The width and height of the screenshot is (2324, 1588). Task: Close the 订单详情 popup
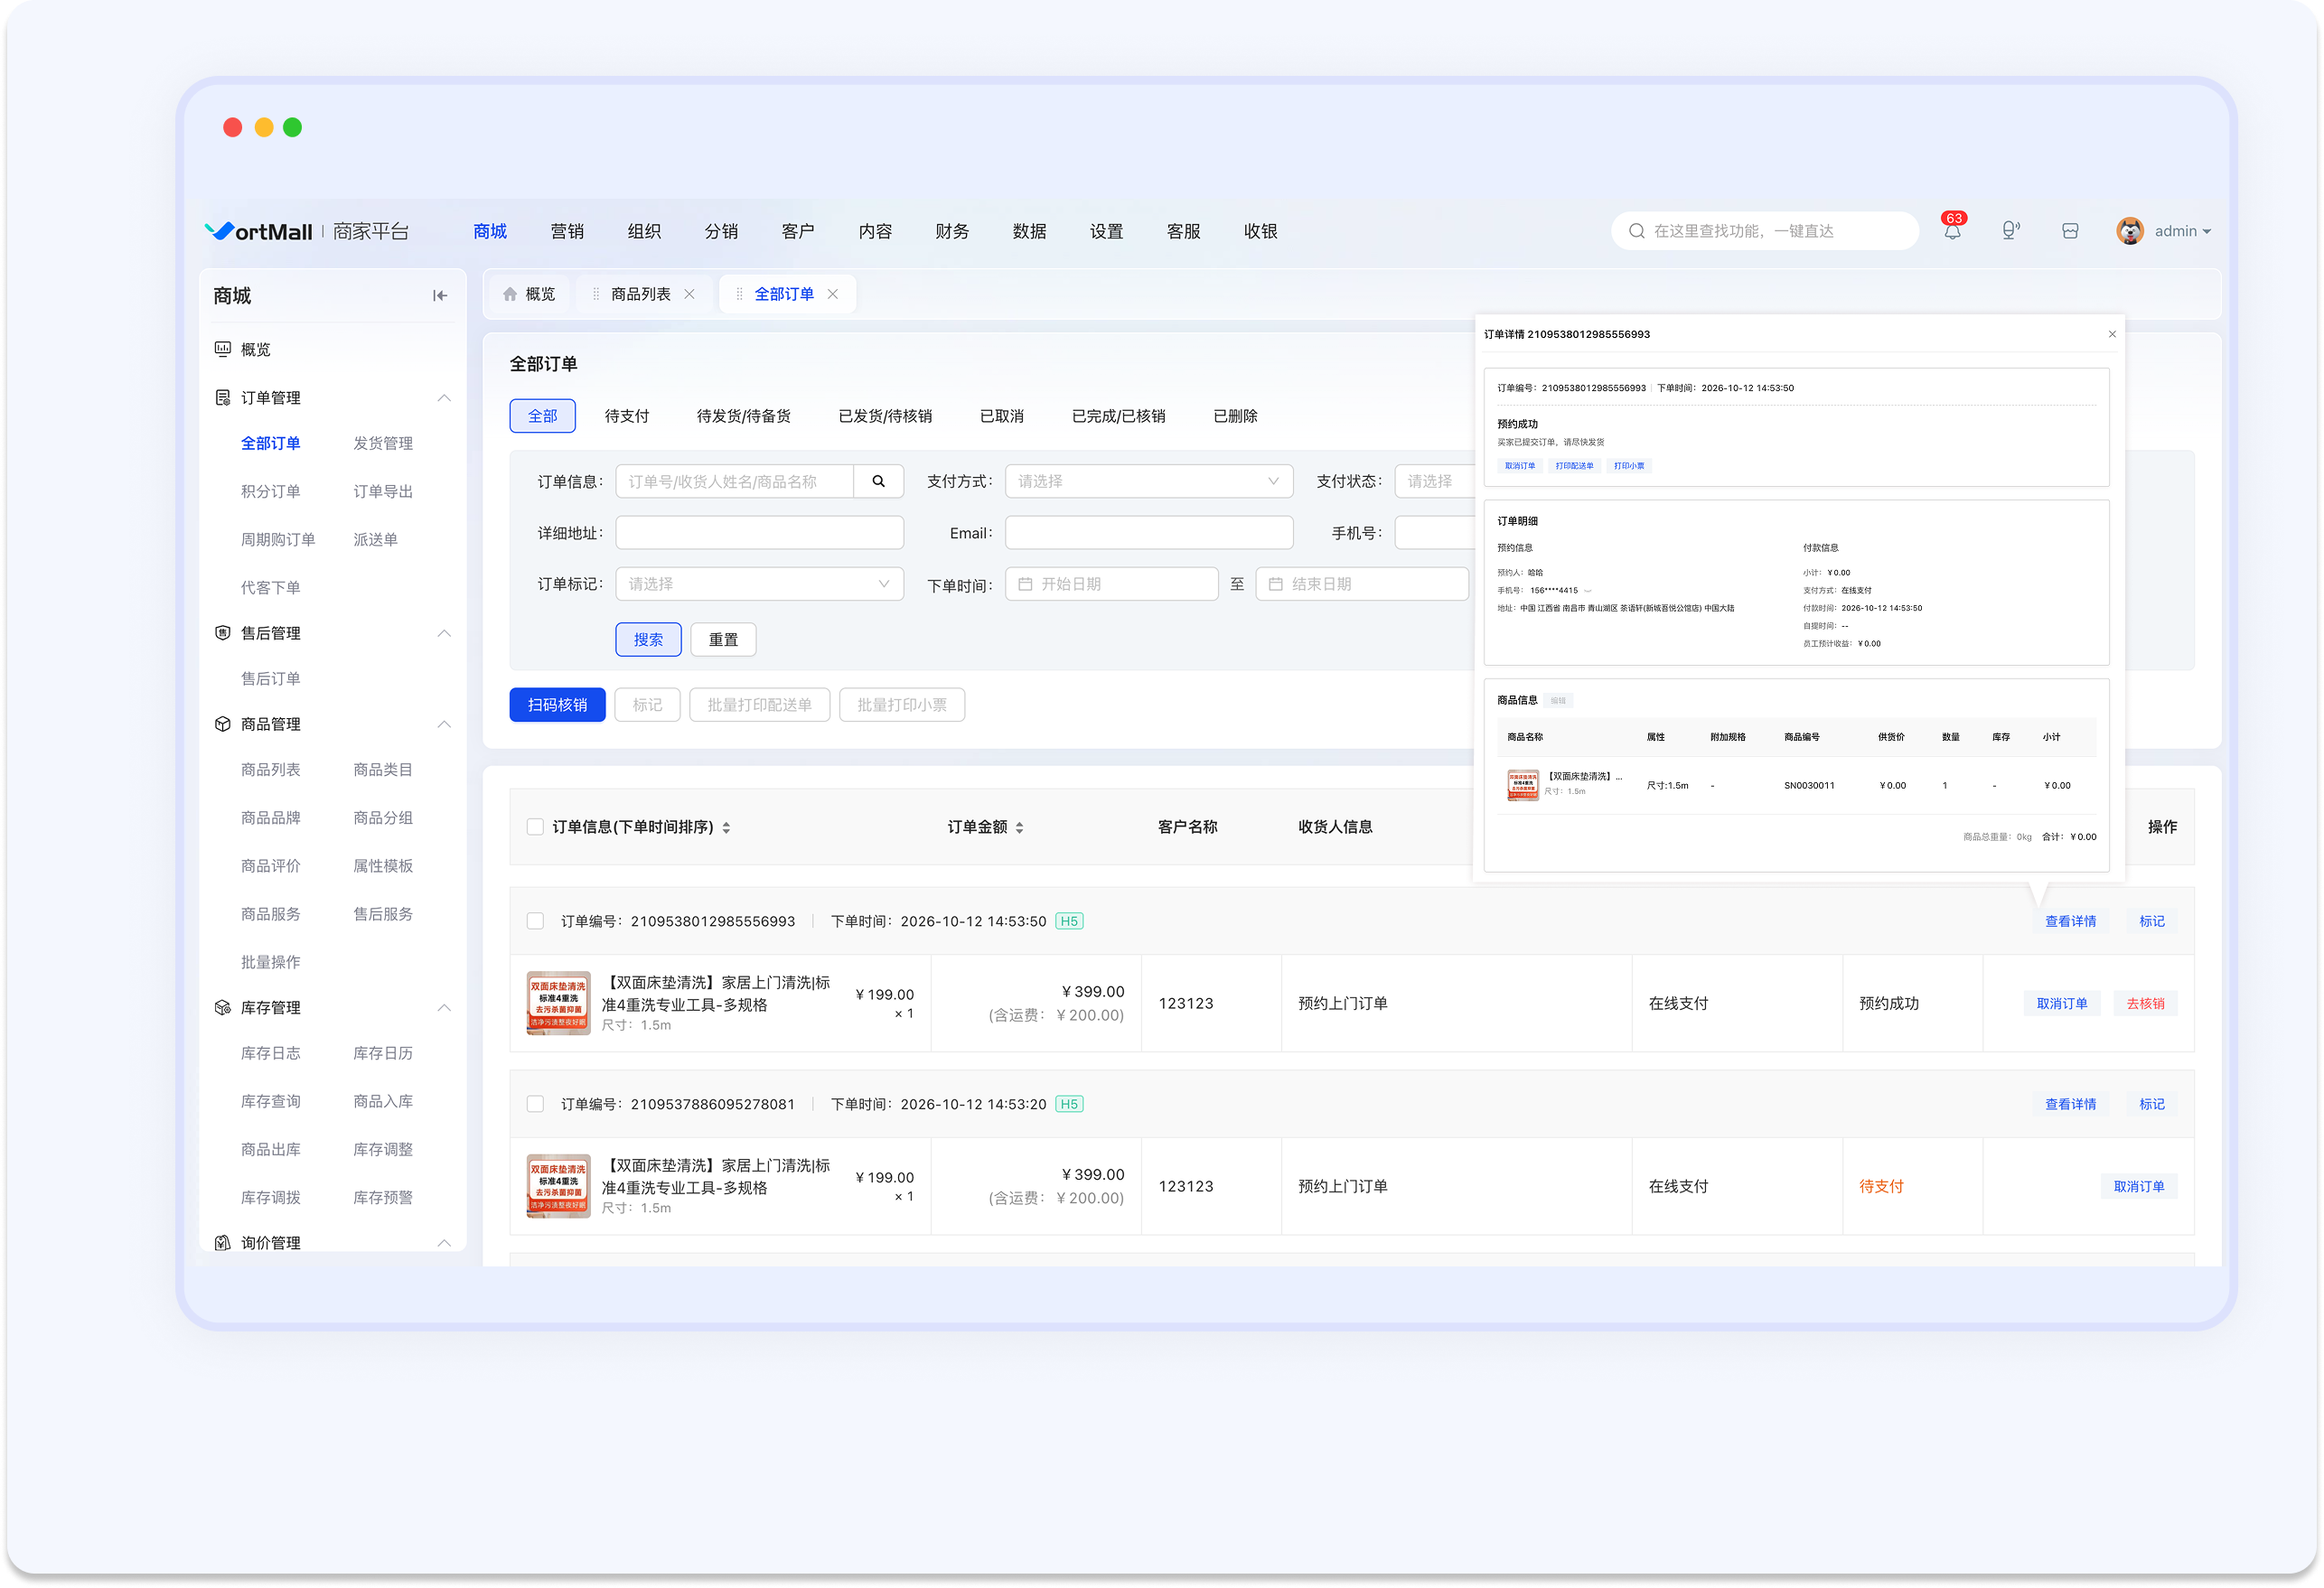pos(2112,334)
